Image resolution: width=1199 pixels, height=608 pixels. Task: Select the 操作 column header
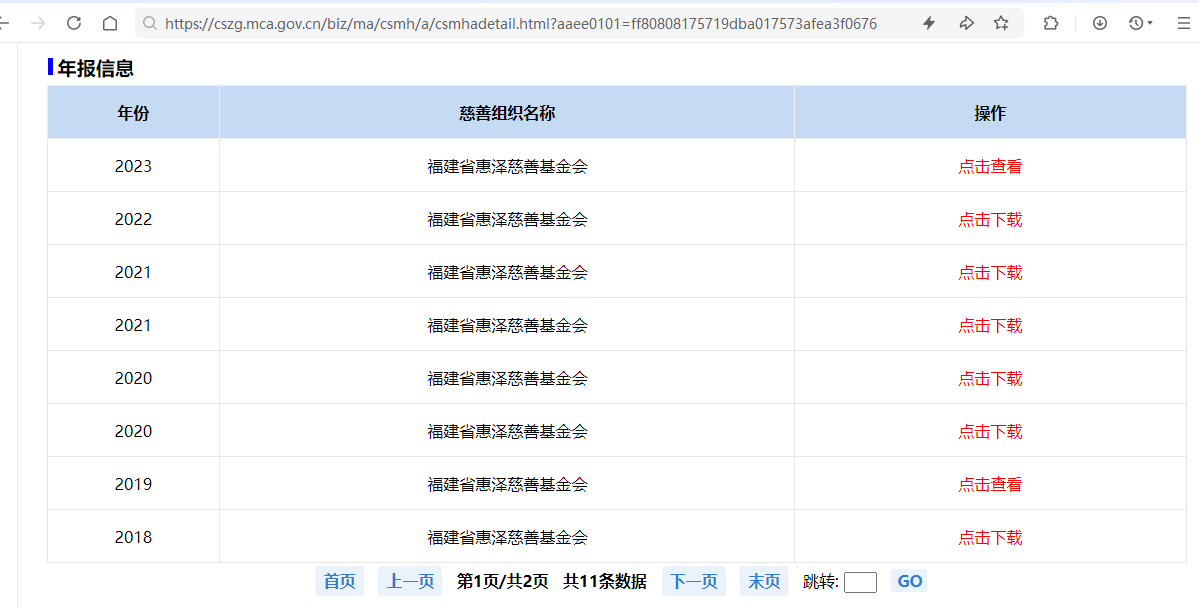(x=990, y=112)
